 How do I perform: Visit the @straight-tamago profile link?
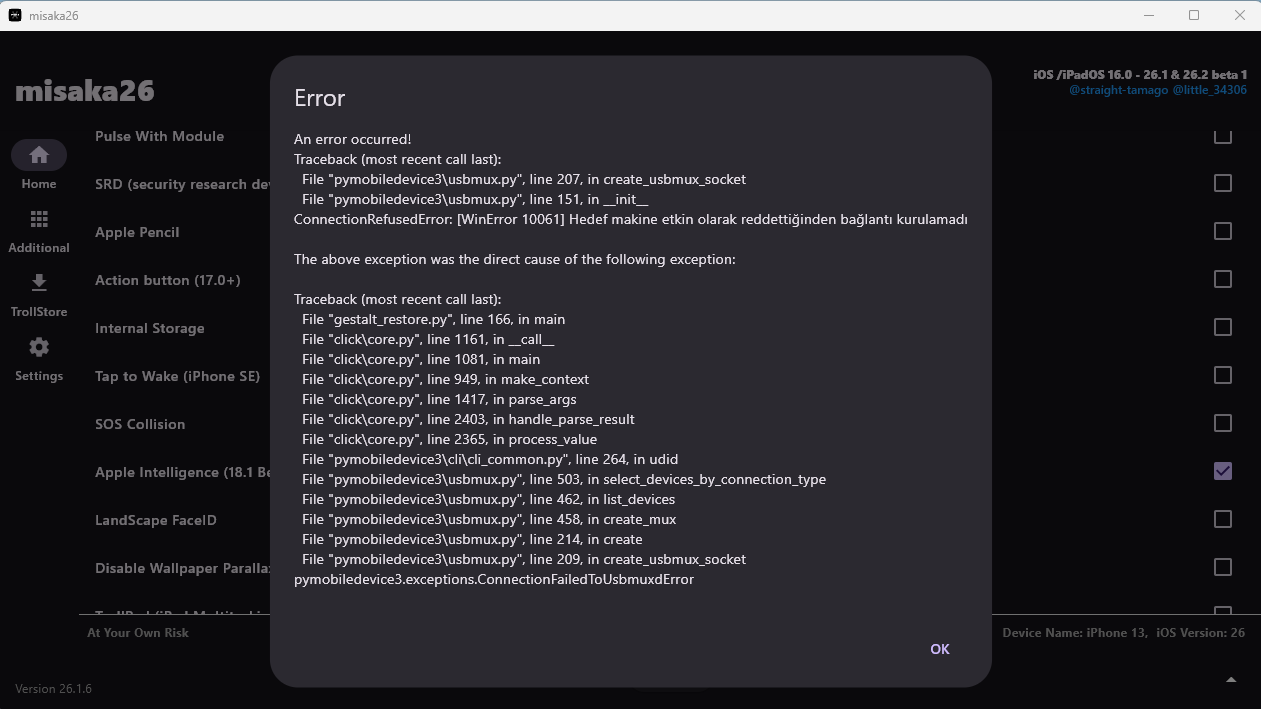point(1117,90)
